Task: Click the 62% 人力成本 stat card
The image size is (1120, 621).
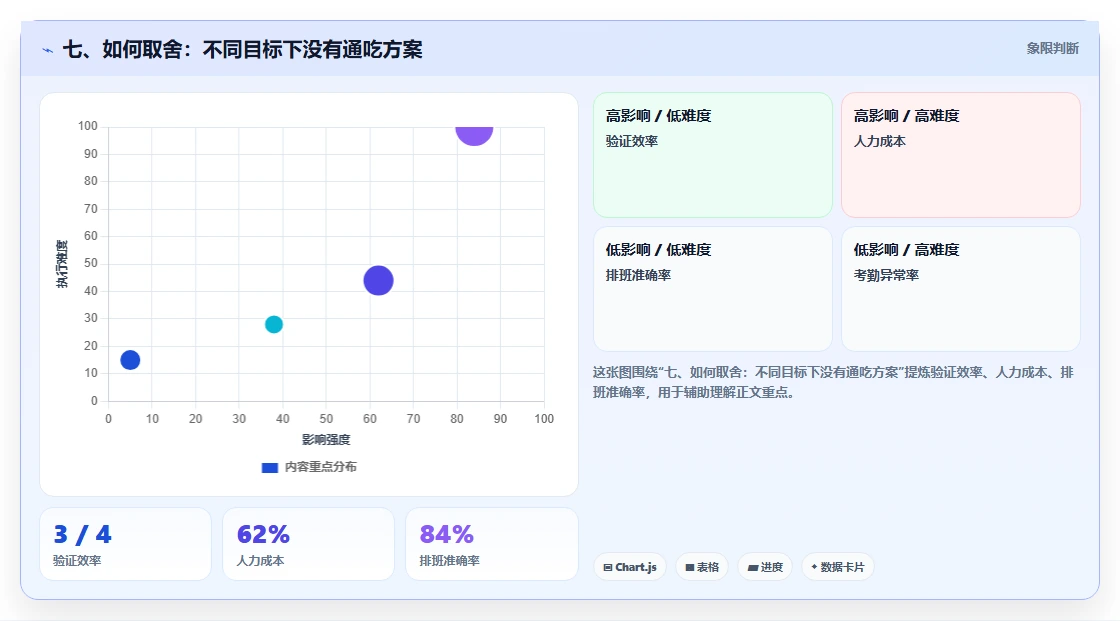Action: tap(309, 544)
